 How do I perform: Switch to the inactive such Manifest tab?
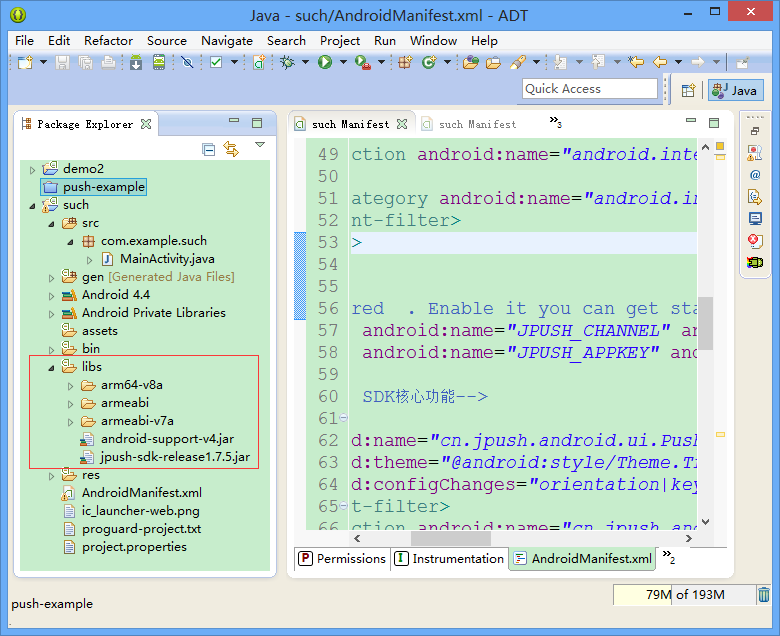[x=469, y=124]
